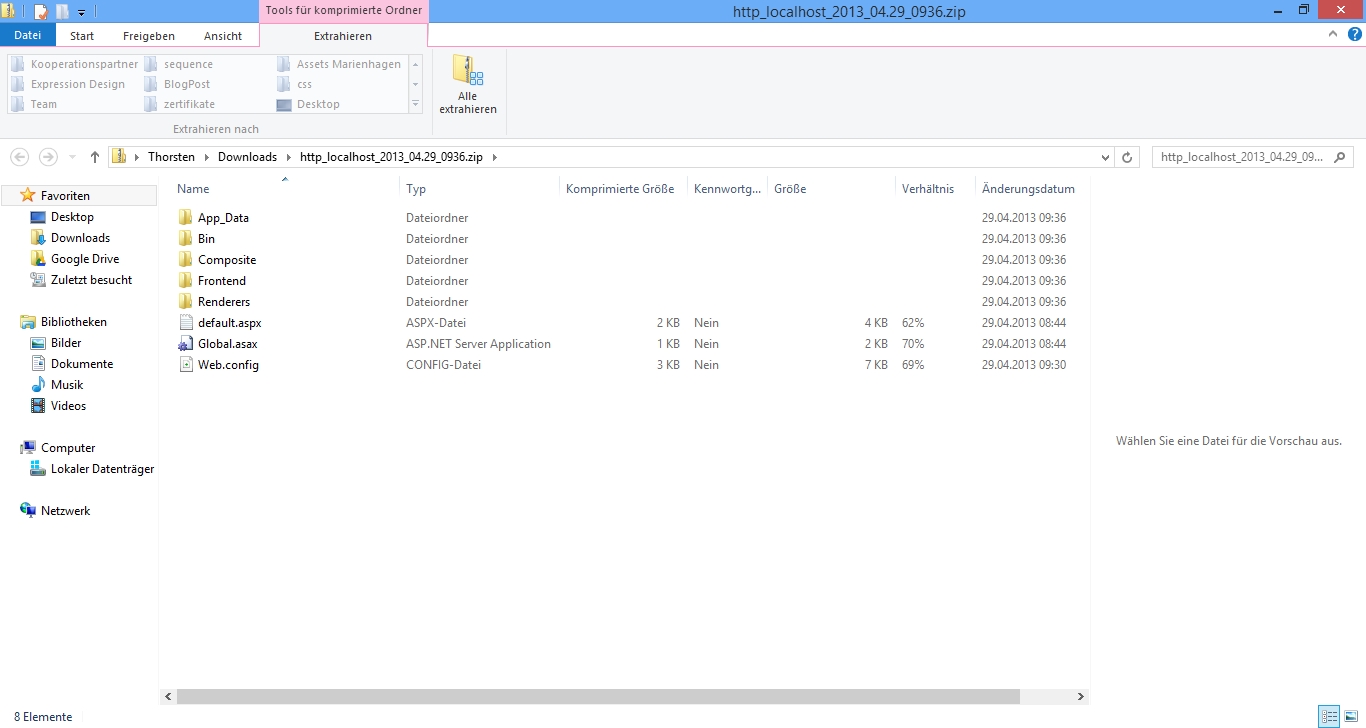This screenshot has width=1366, height=728.
Task: Click the App_Data folder icon
Action: pos(185,218)
